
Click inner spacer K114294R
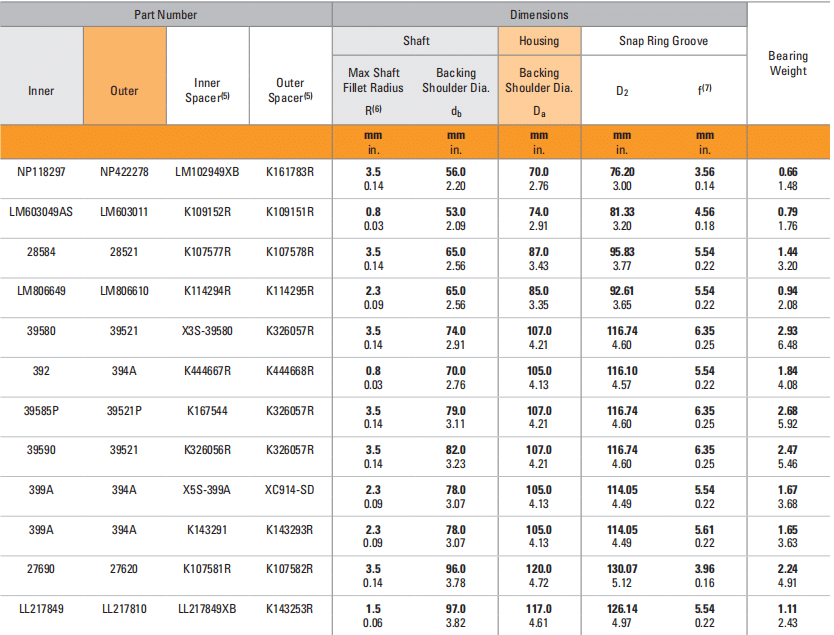[207, 291]
